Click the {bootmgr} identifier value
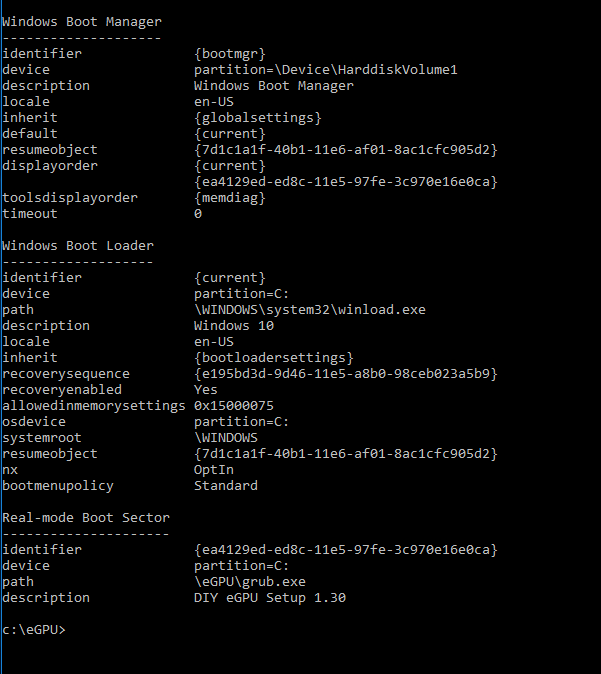This screenshot has width=601, height=674. pyautogui.click(x=230, y=54)
